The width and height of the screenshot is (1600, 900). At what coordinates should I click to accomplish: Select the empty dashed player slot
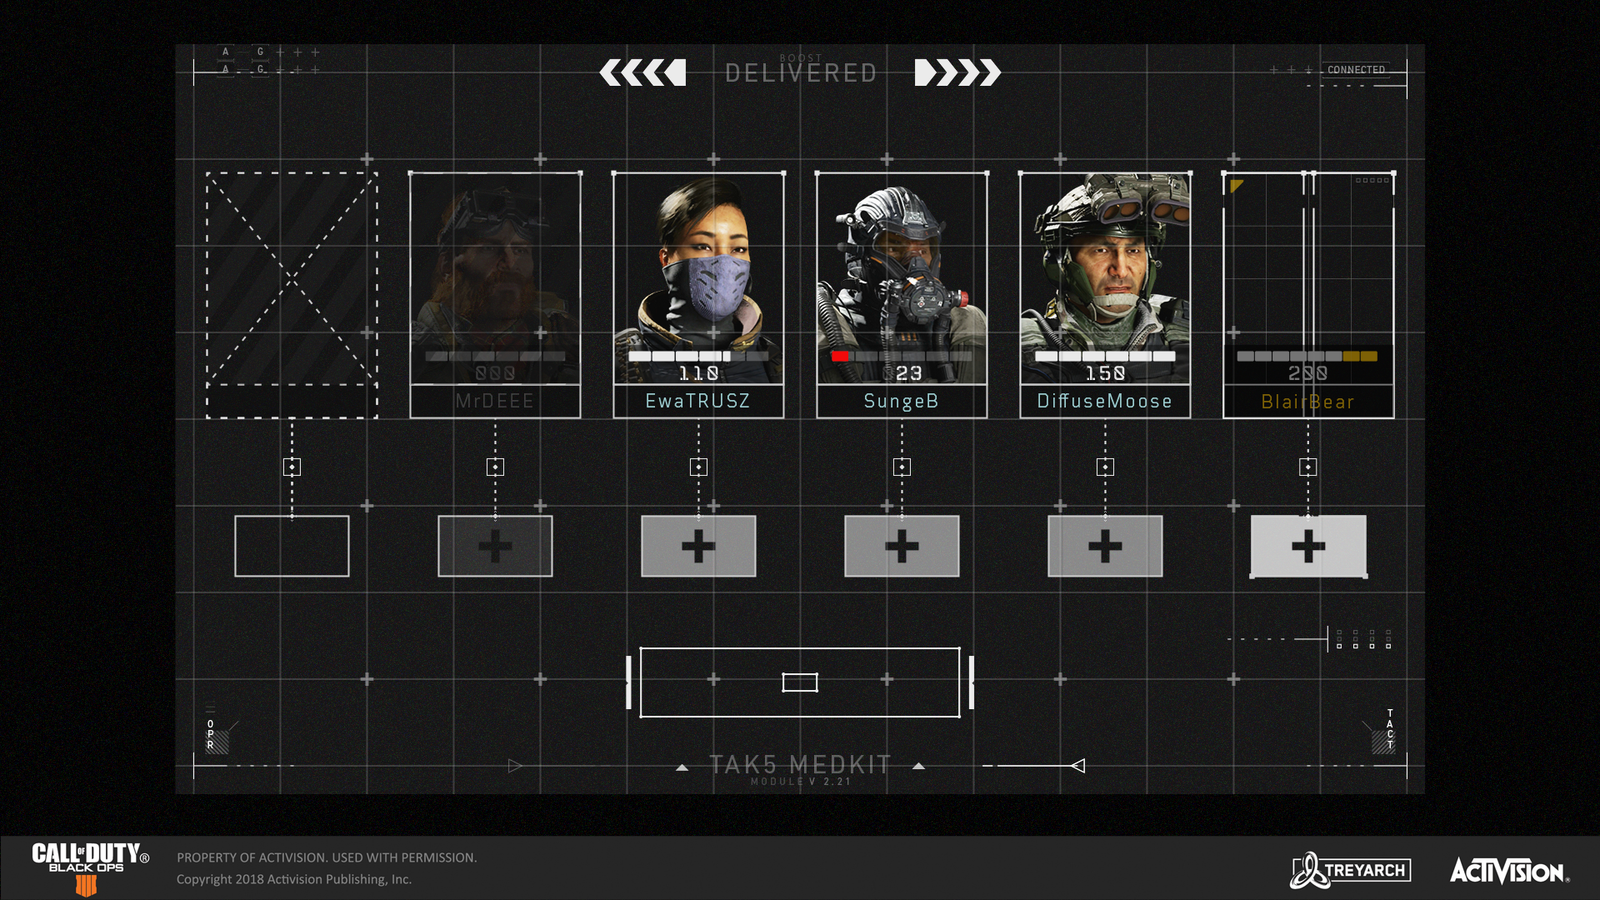click(291, 295)
